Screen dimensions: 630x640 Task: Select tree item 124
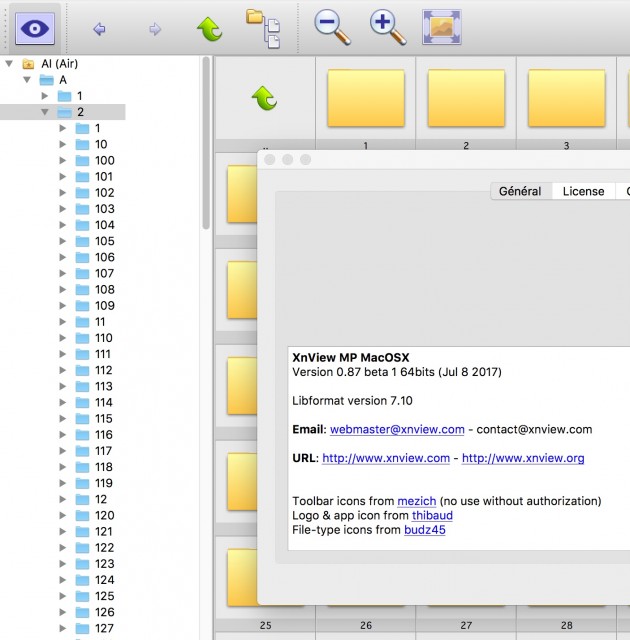104,580
